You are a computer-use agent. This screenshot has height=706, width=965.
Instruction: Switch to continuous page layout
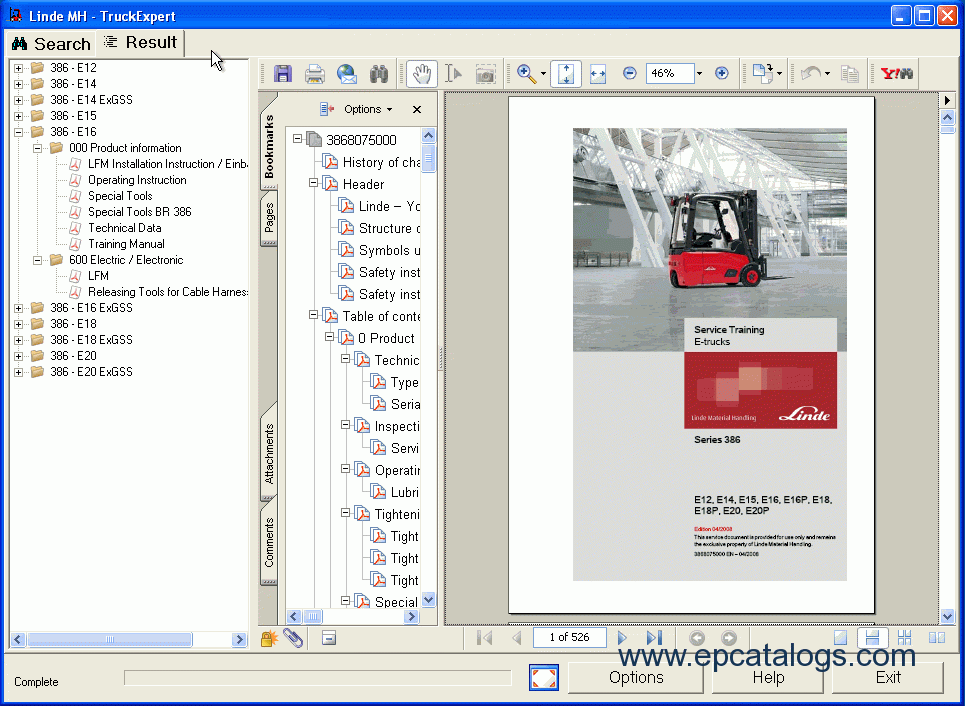pyautogui.click(x=872, y=638)
